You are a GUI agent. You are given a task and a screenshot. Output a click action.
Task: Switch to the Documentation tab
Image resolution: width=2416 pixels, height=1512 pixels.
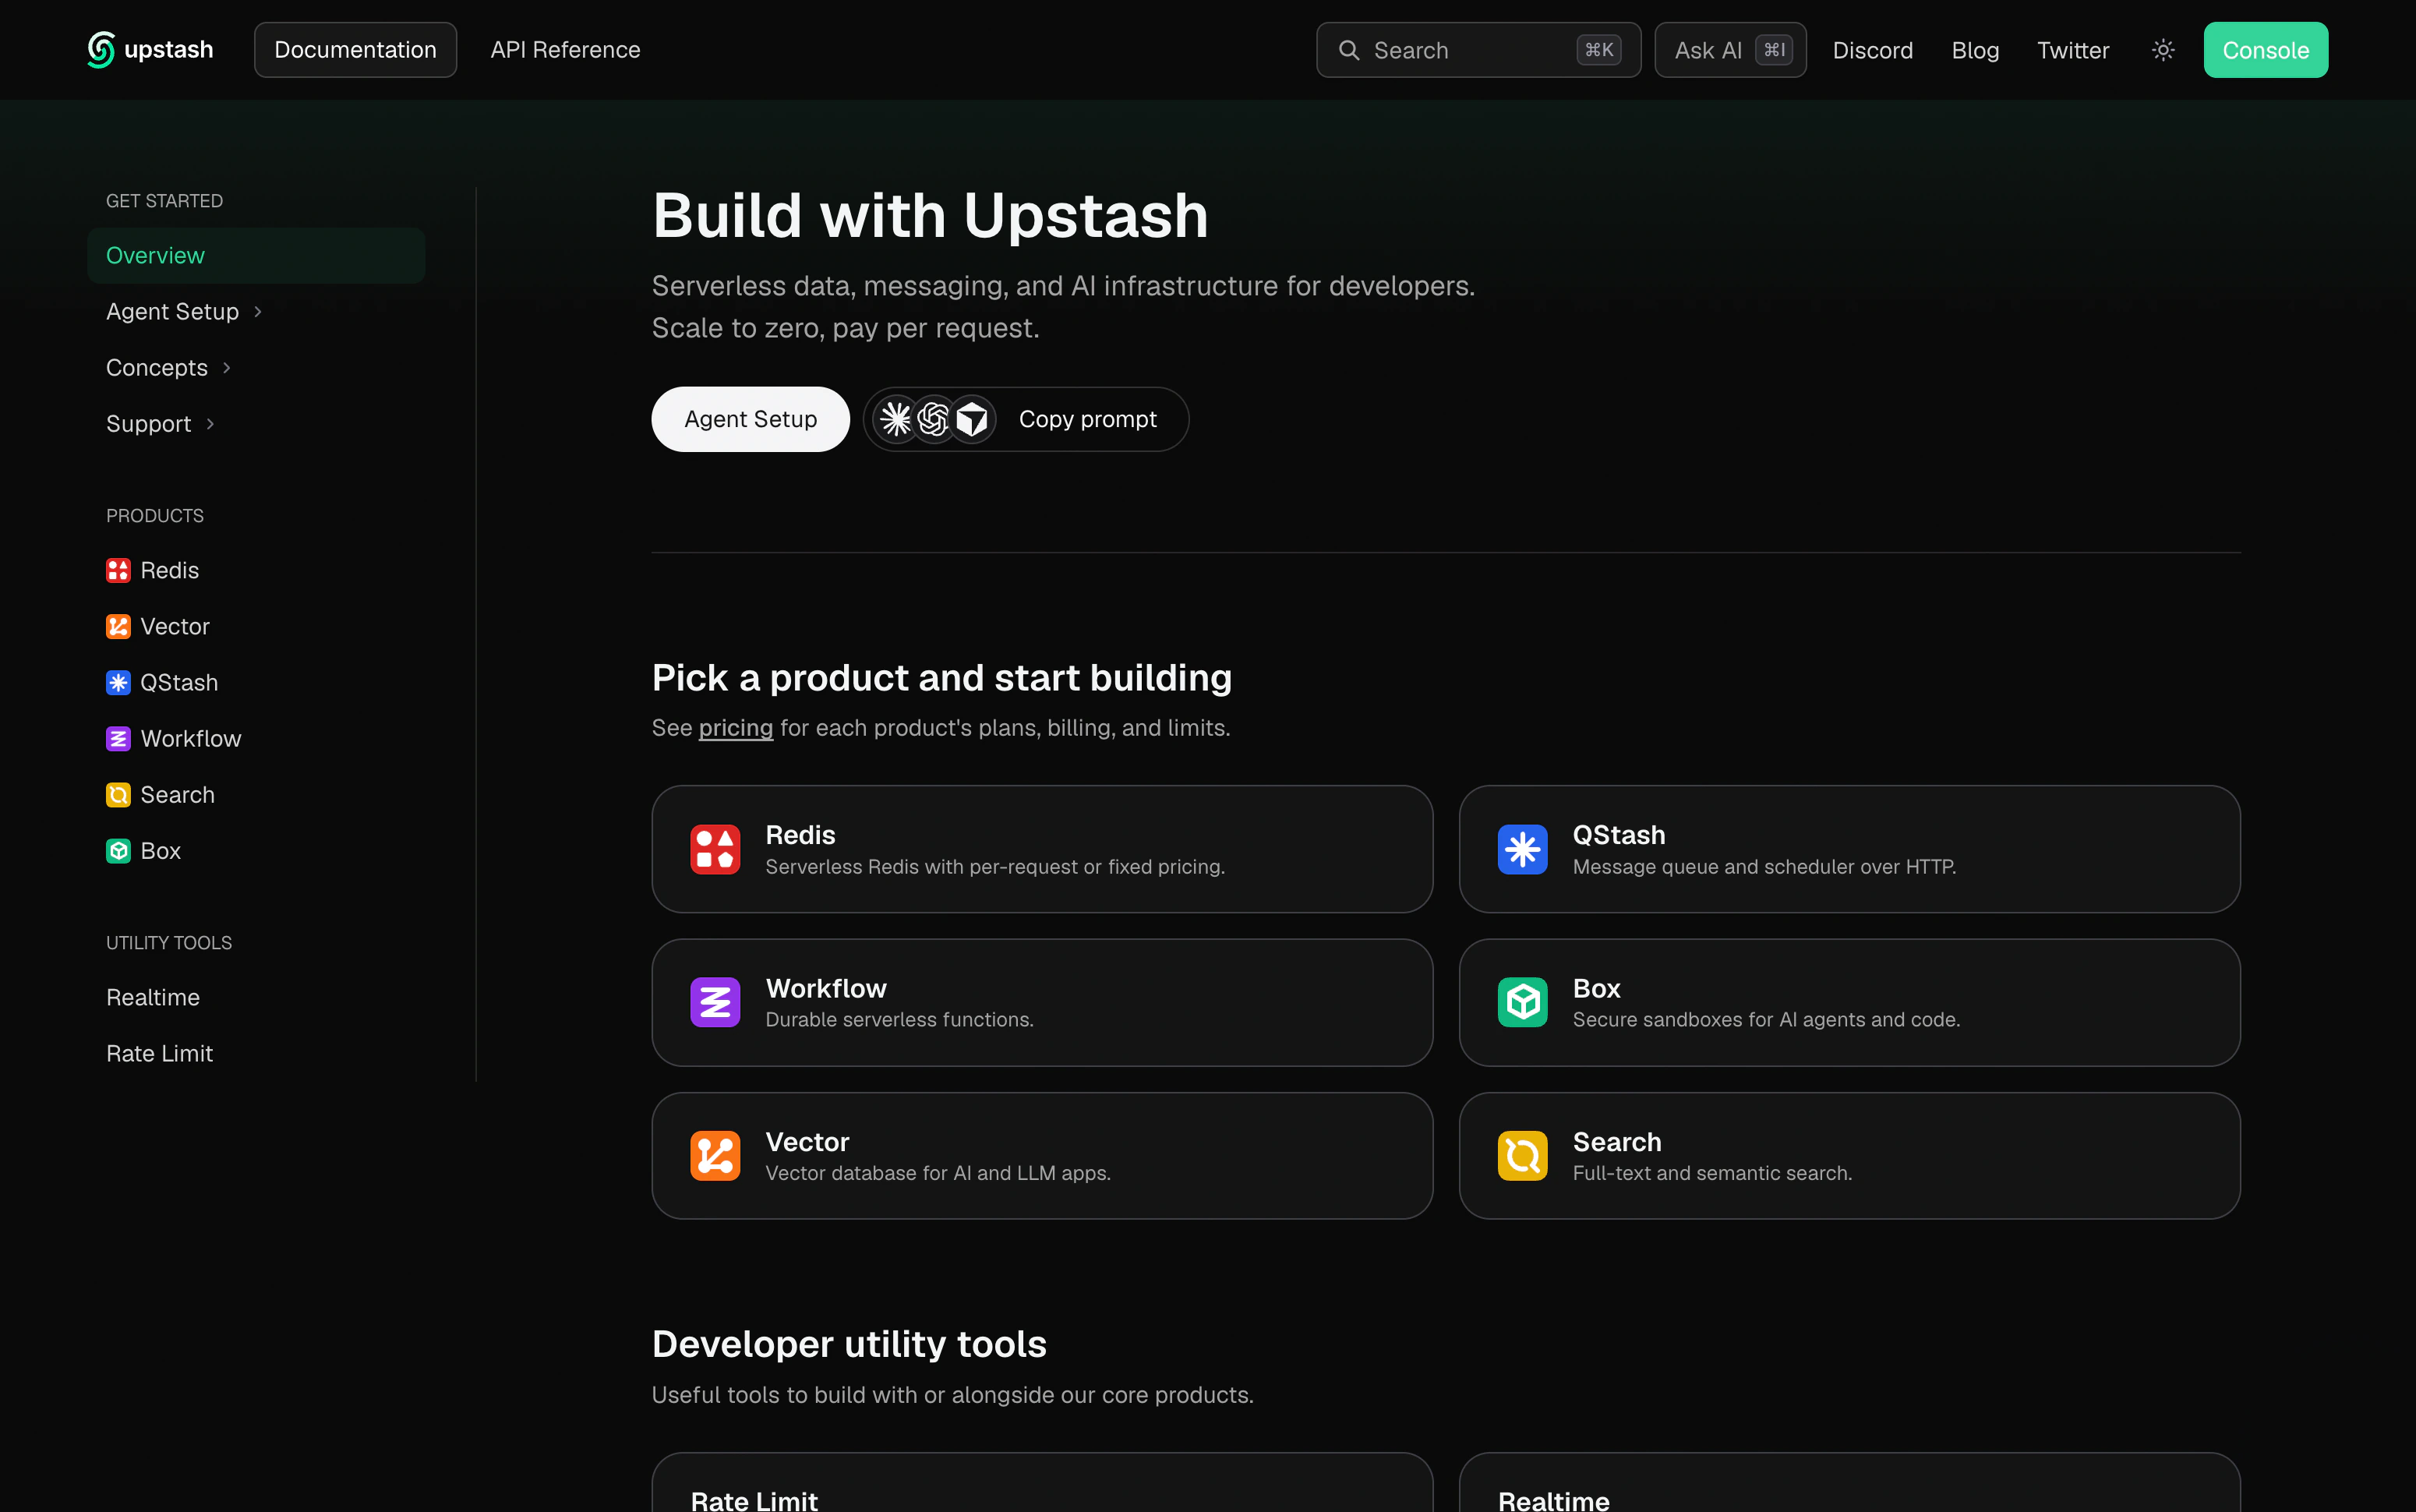355,50
